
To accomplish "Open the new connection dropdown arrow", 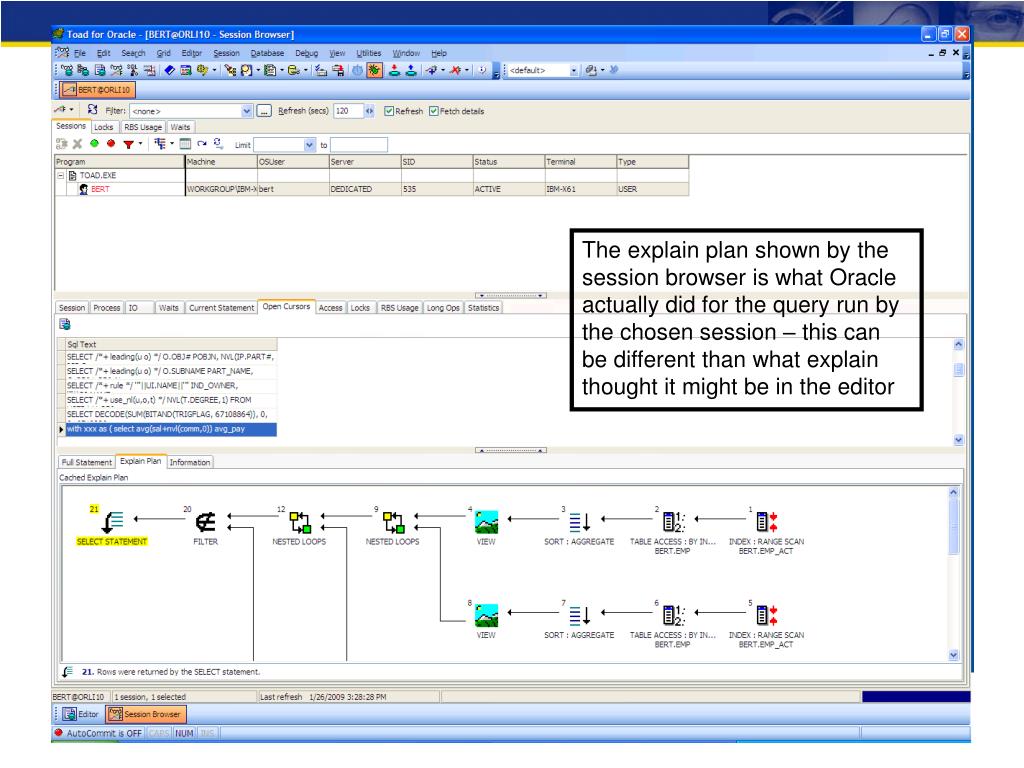I will point(443,70).
